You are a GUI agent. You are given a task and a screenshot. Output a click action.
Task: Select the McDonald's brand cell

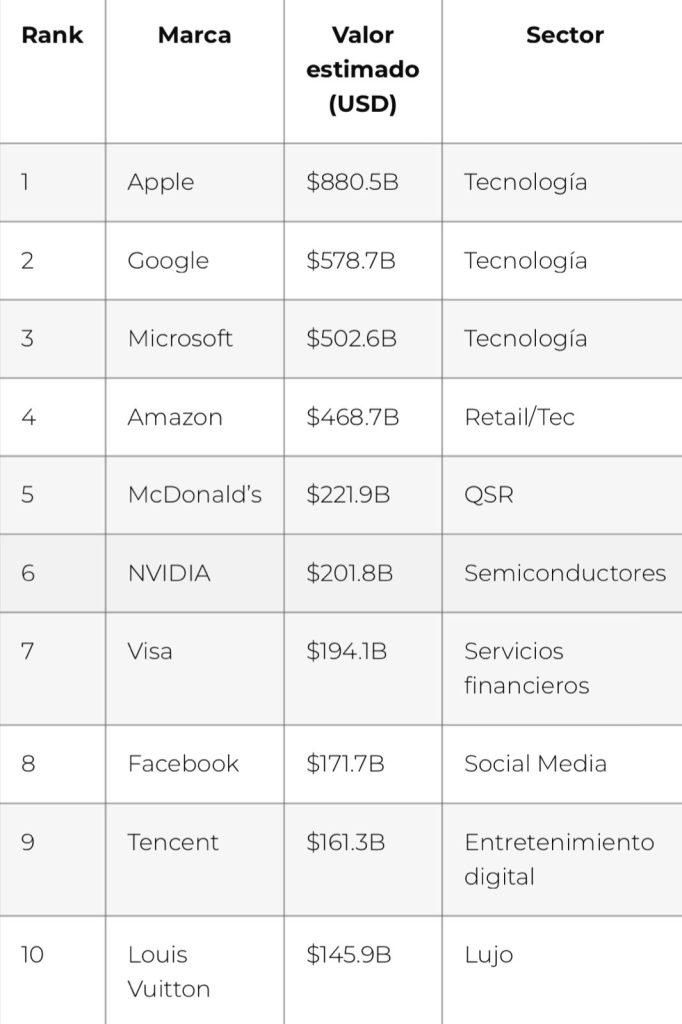pyautogui.click(x=195, y=494)
